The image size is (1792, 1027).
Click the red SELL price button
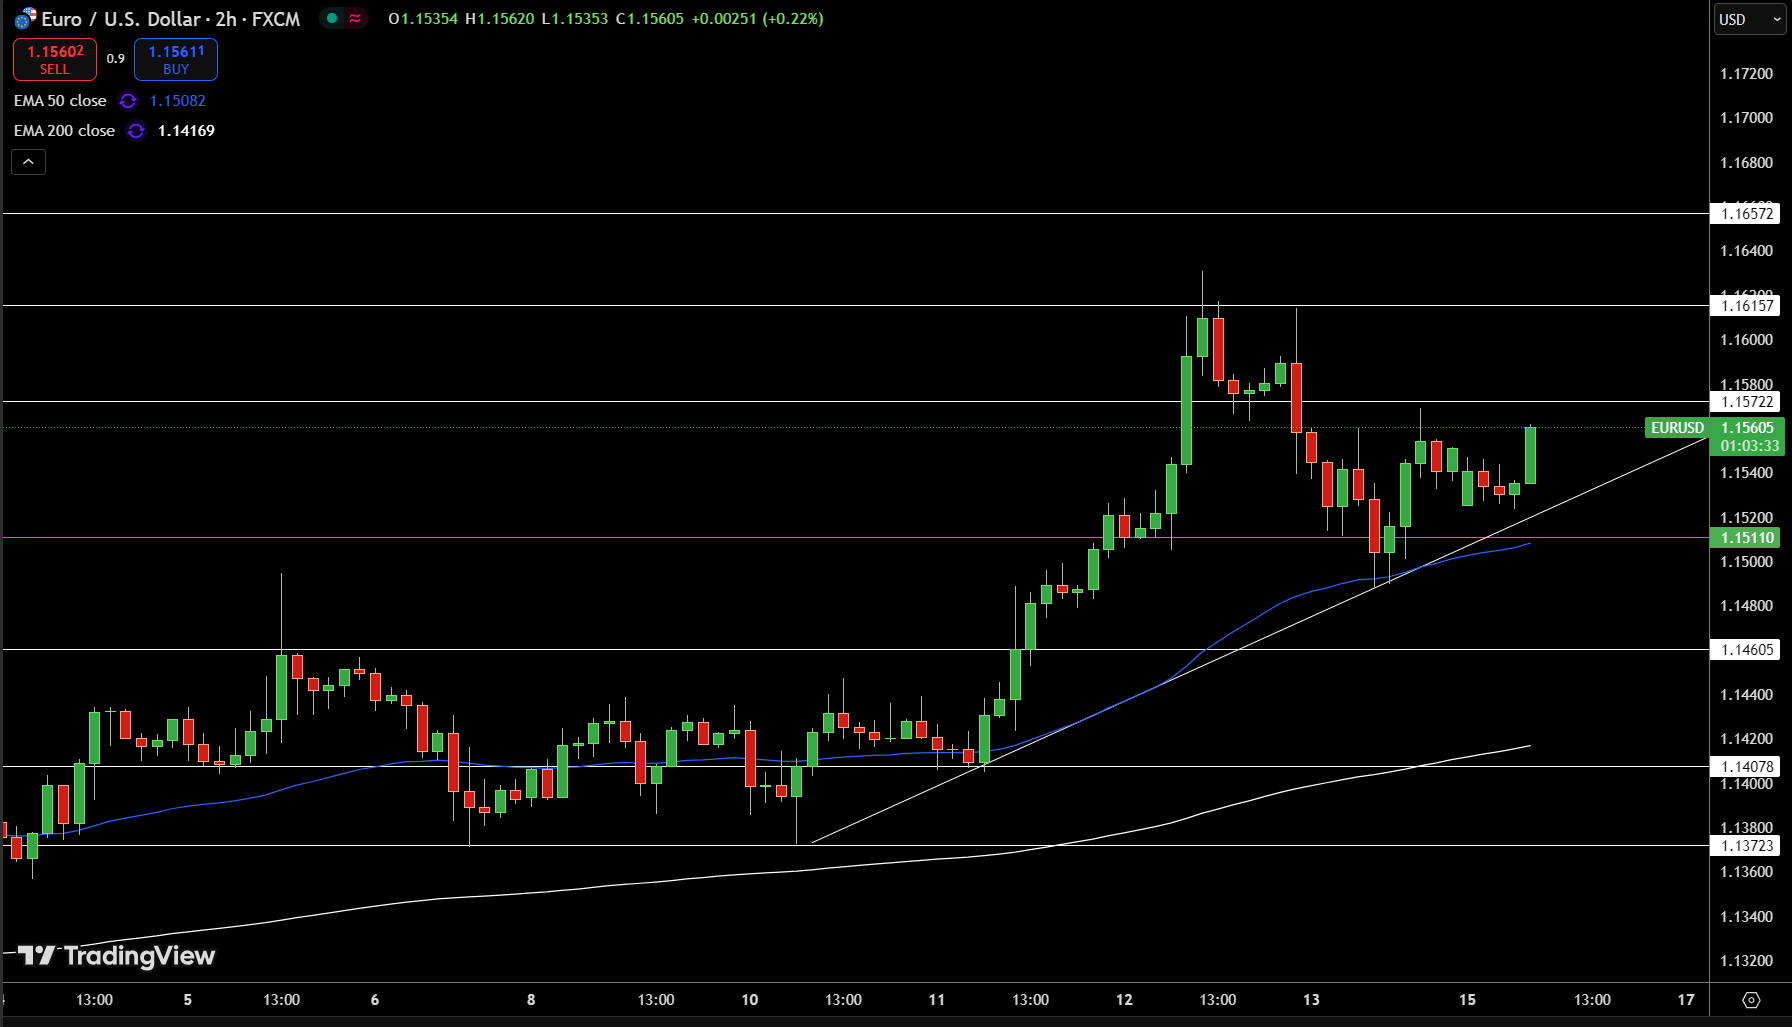pyautogui.click(x=55, y=59)
